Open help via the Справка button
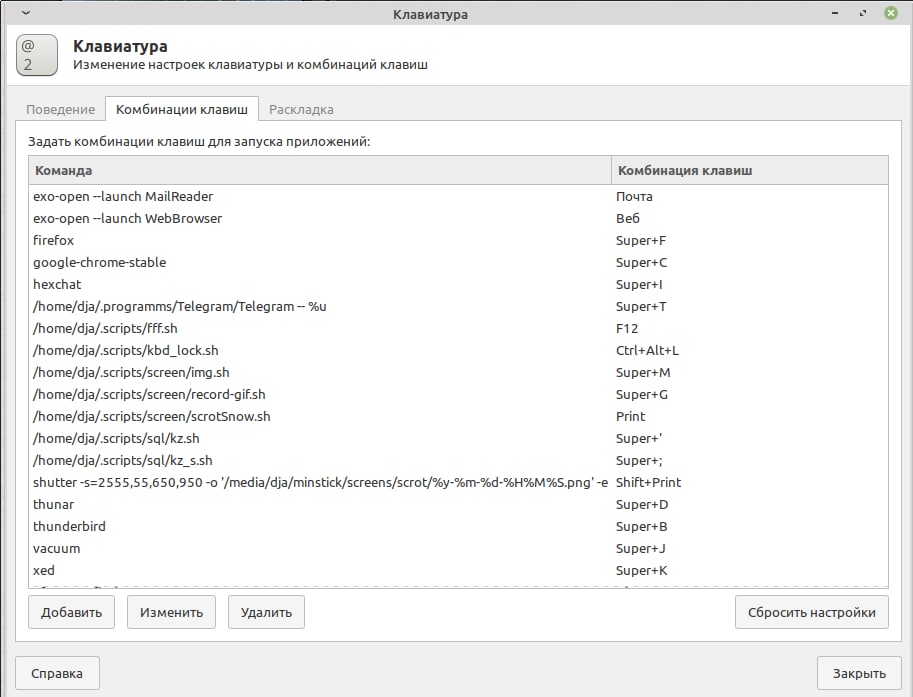This screenshot has height=697, width=913. (x=57, y=673)
